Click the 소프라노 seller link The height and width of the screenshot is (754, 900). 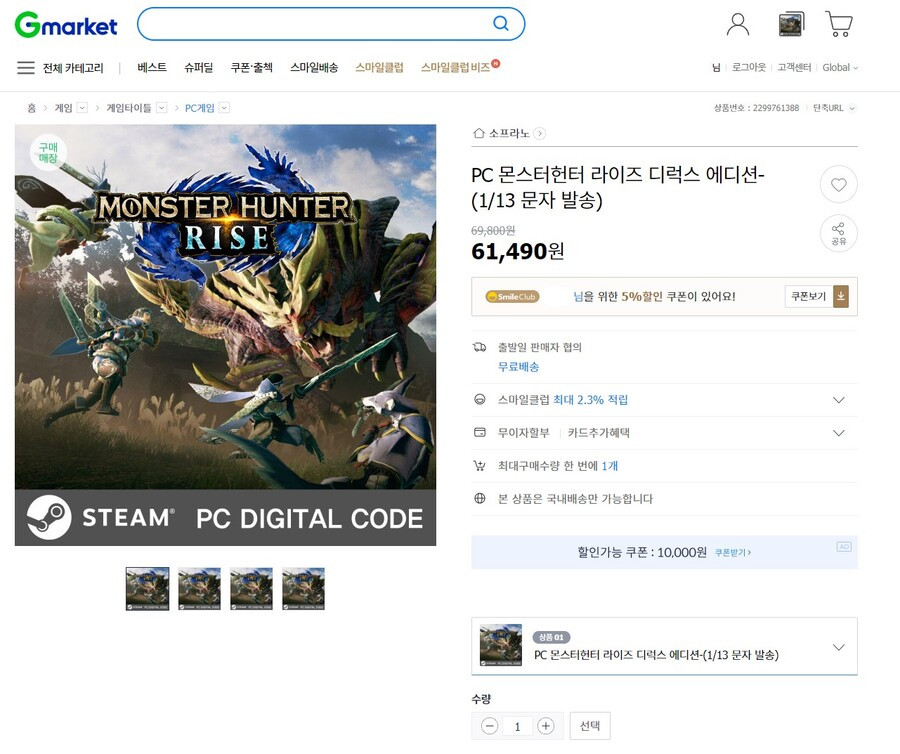[x=509, y=134]
